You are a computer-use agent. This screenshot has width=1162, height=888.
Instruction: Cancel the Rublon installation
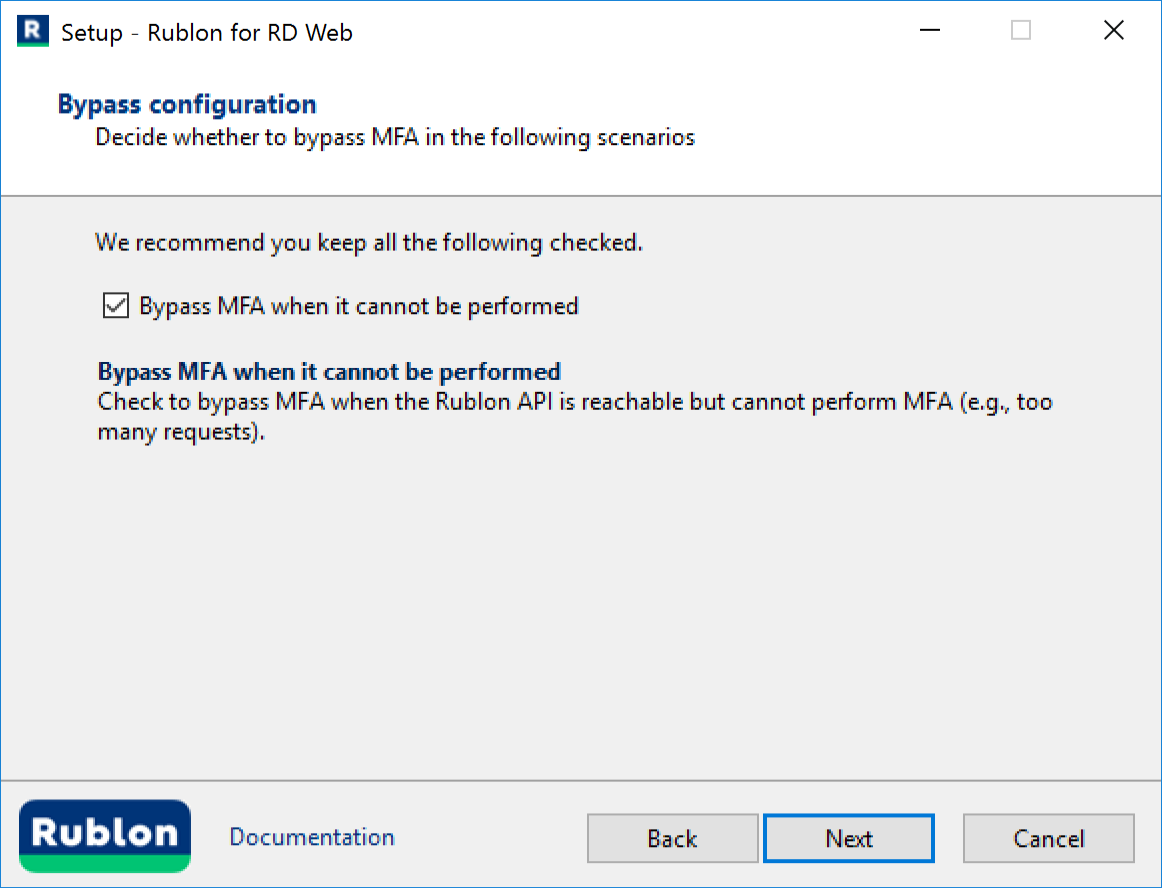point(1048,838)
